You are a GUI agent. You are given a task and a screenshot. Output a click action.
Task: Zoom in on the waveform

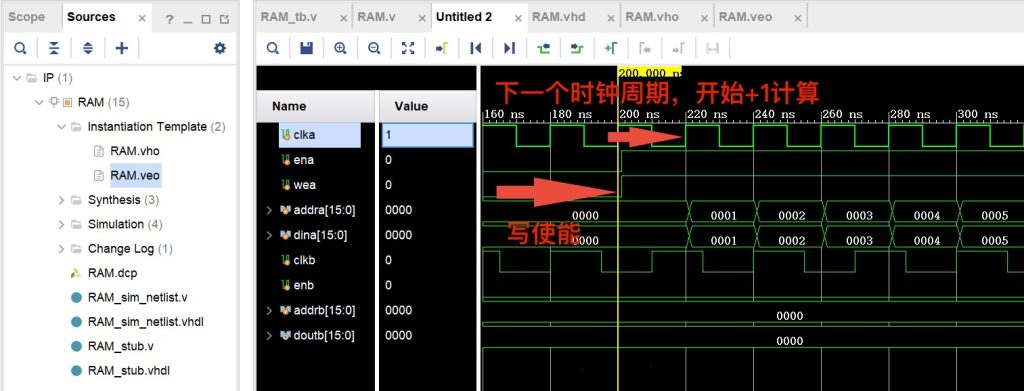click(340, 48)
